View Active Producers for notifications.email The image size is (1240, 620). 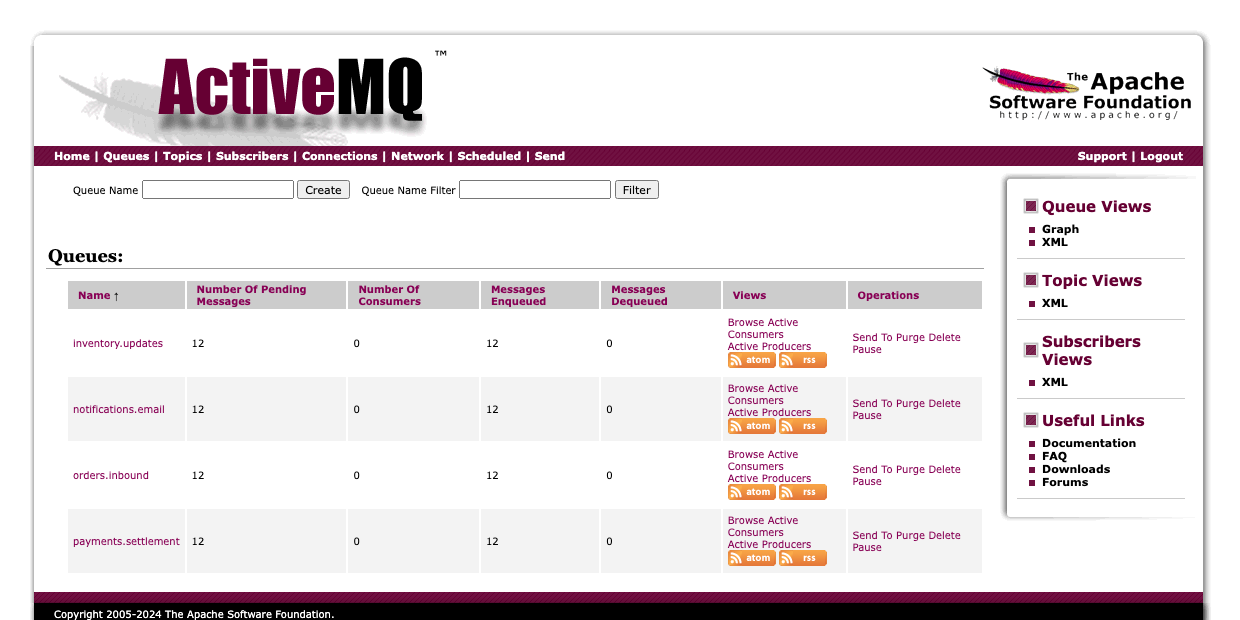(x=769, y=413)
